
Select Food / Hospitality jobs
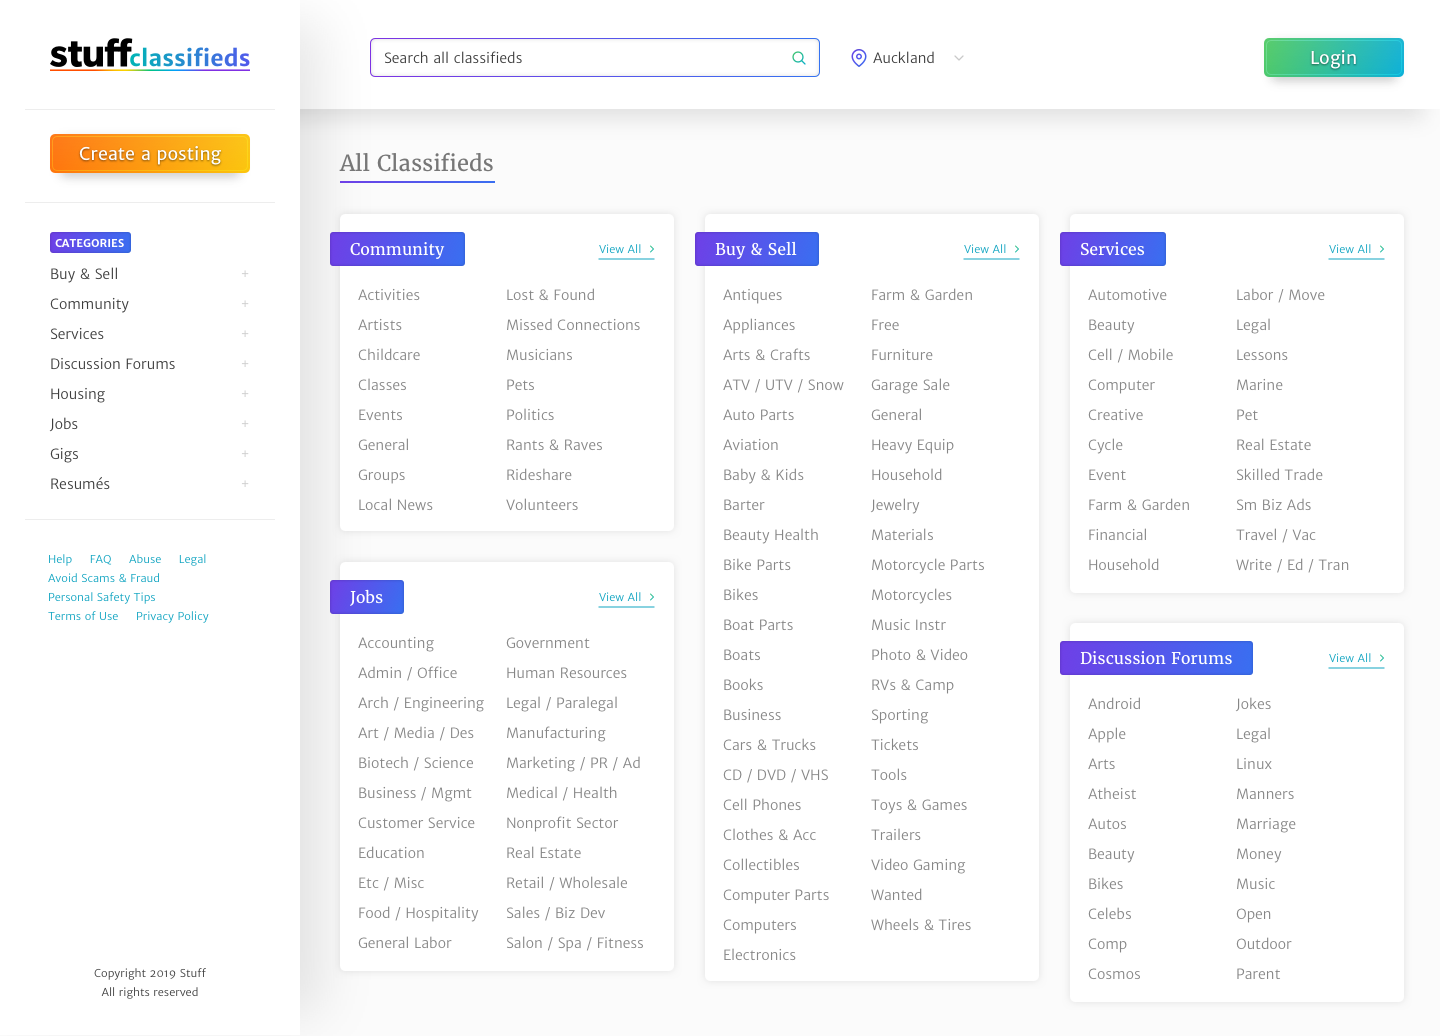(418, 913)
